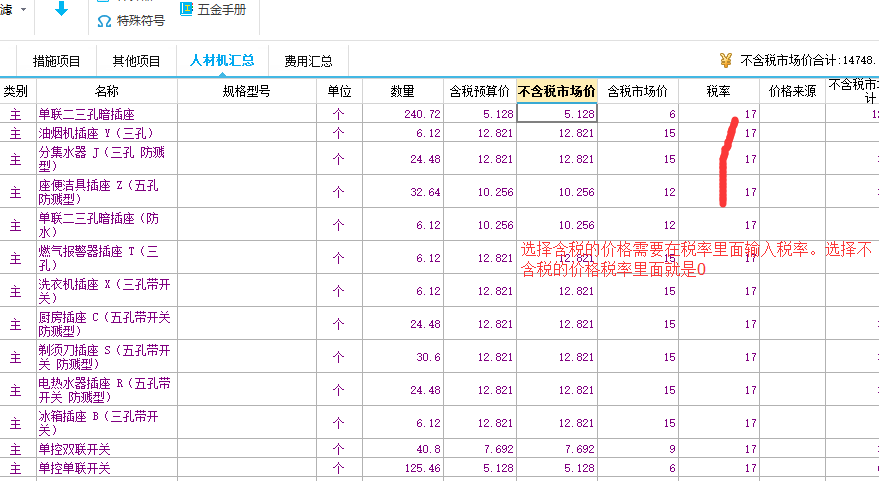This screenshot has height=481, width=879.
Task: Click quantity cell 125.46
Action: tap(403, 468)
